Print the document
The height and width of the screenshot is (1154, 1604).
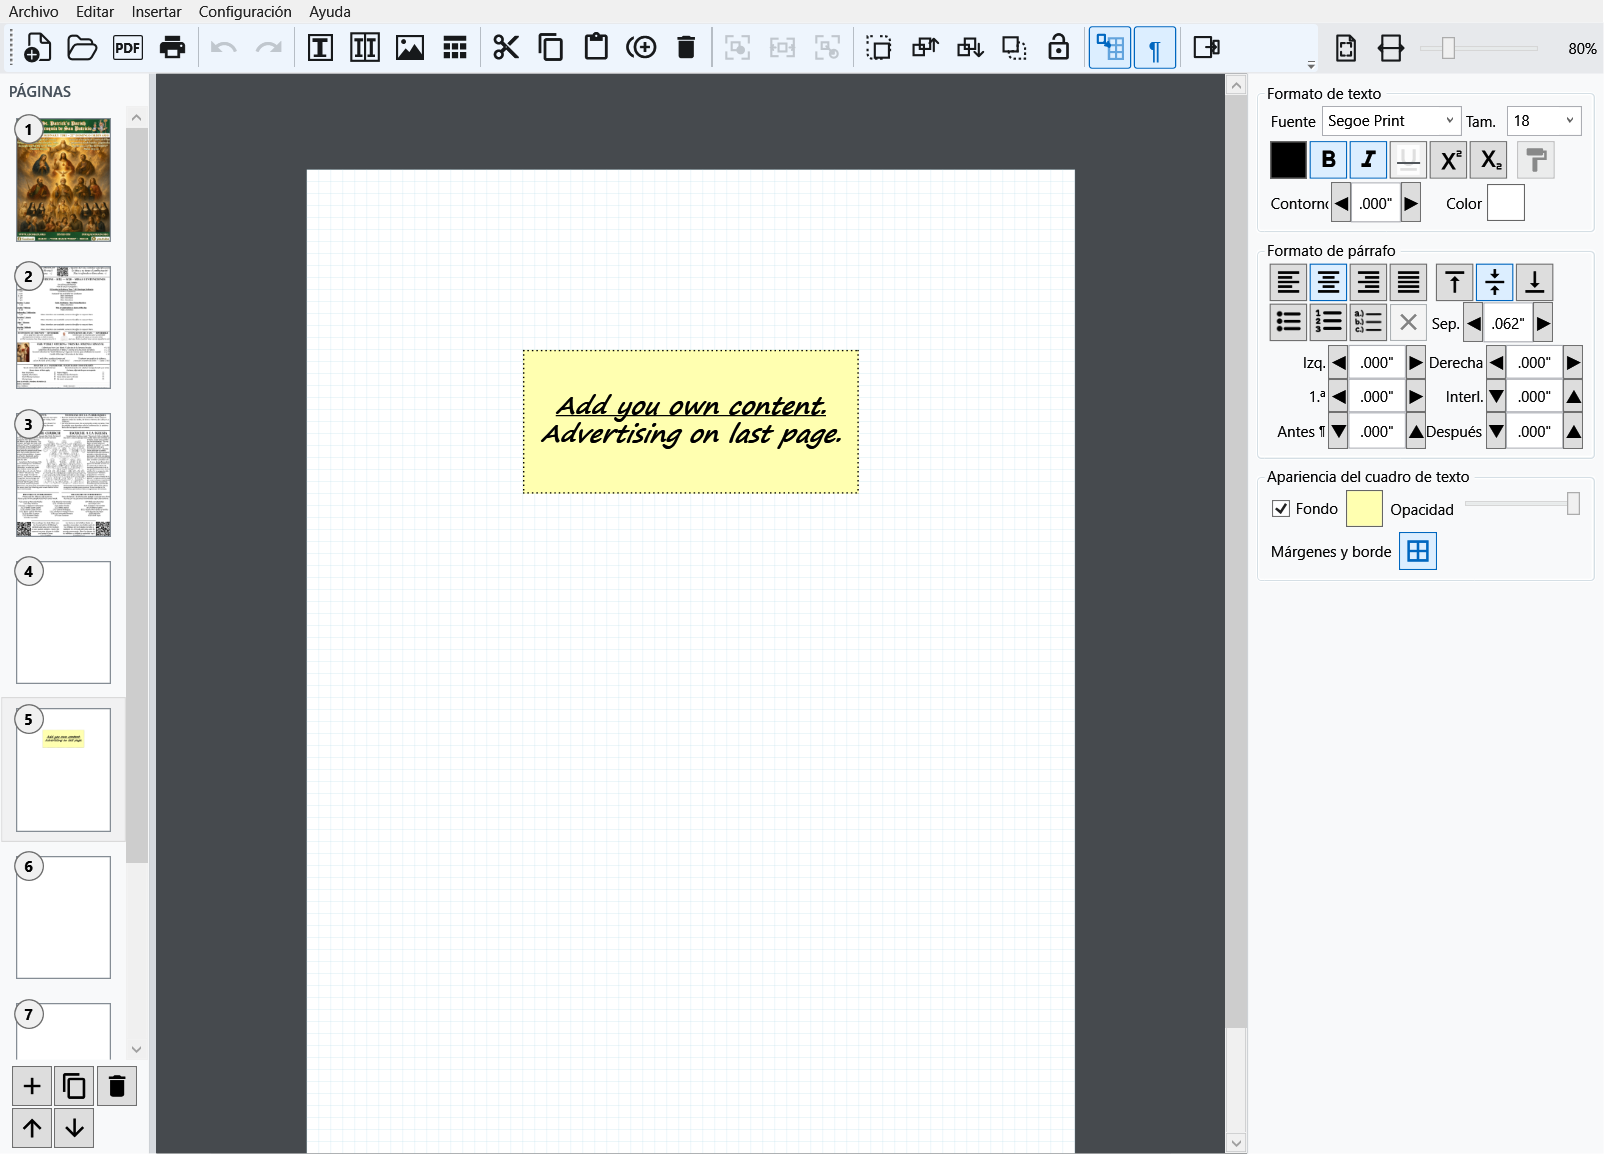tap(173, 47)
